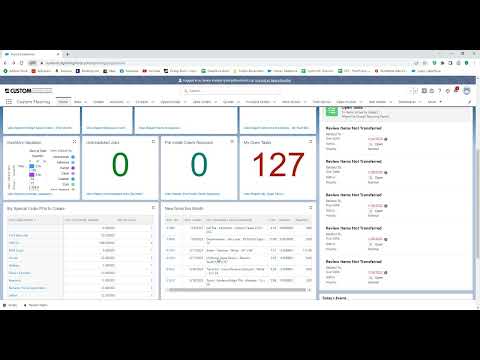
Task: Expand the Unscheduled Jobs widget
Action: tap(154, 142)
